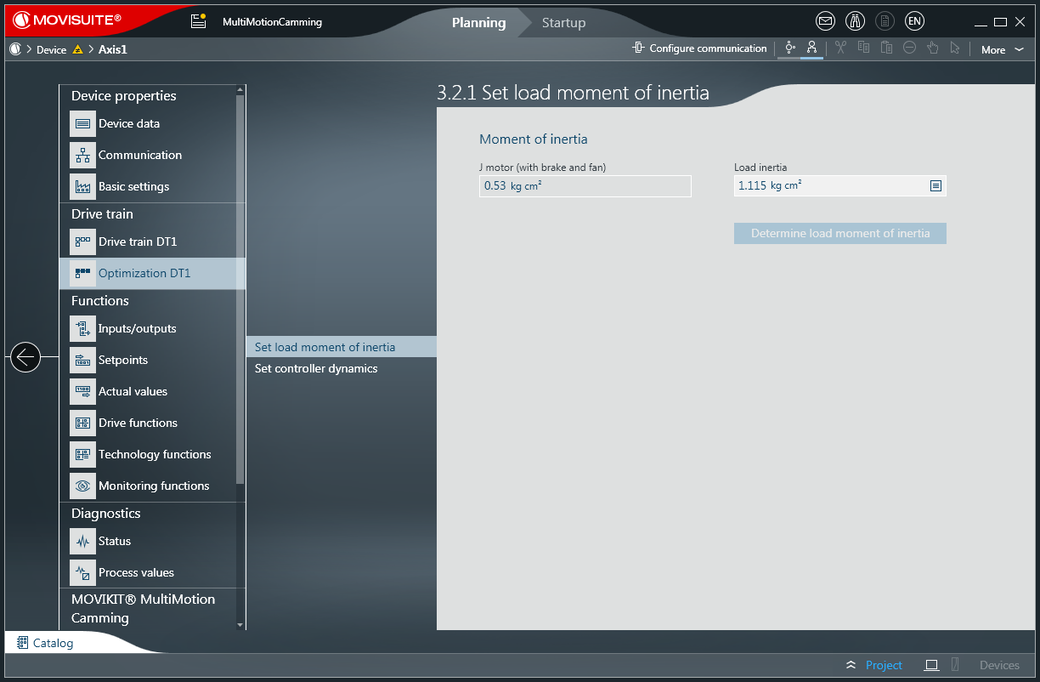Open the Status diagnostics icon
1040x682 pixels.
[x=83, y=541]
